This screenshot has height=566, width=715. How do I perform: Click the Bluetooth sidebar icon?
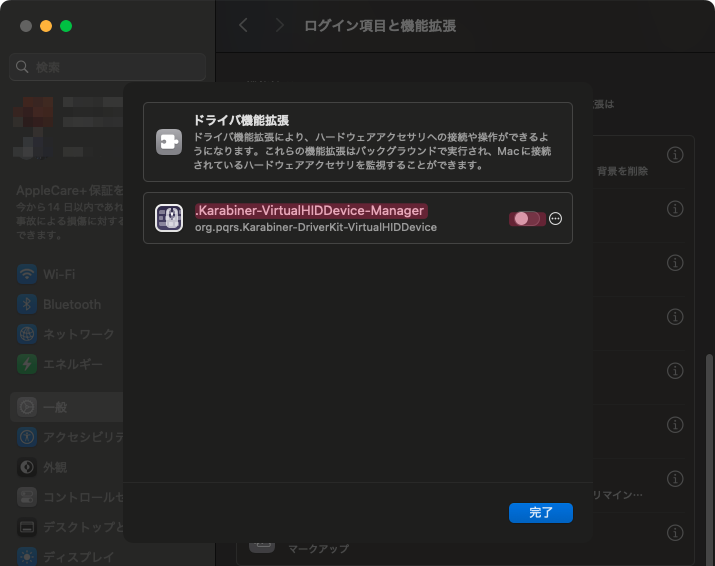tap(27, 304)
